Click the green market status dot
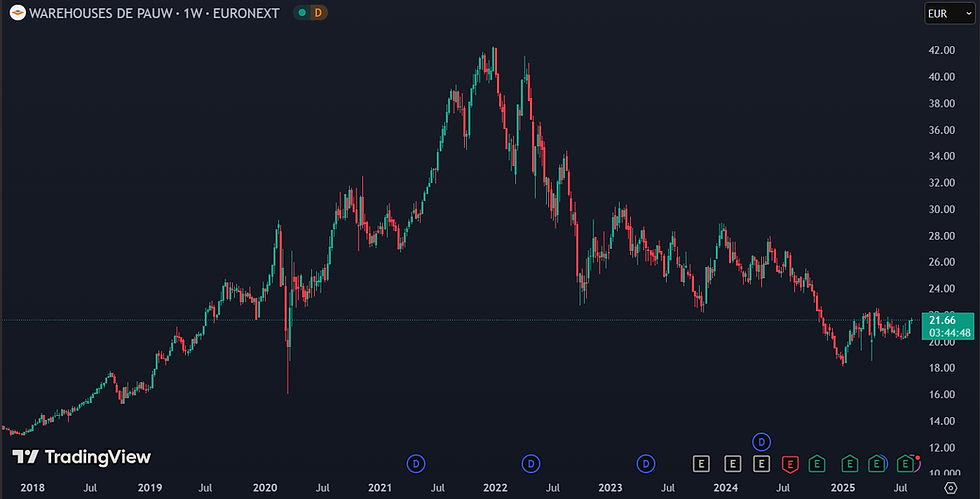 (302, 13)
